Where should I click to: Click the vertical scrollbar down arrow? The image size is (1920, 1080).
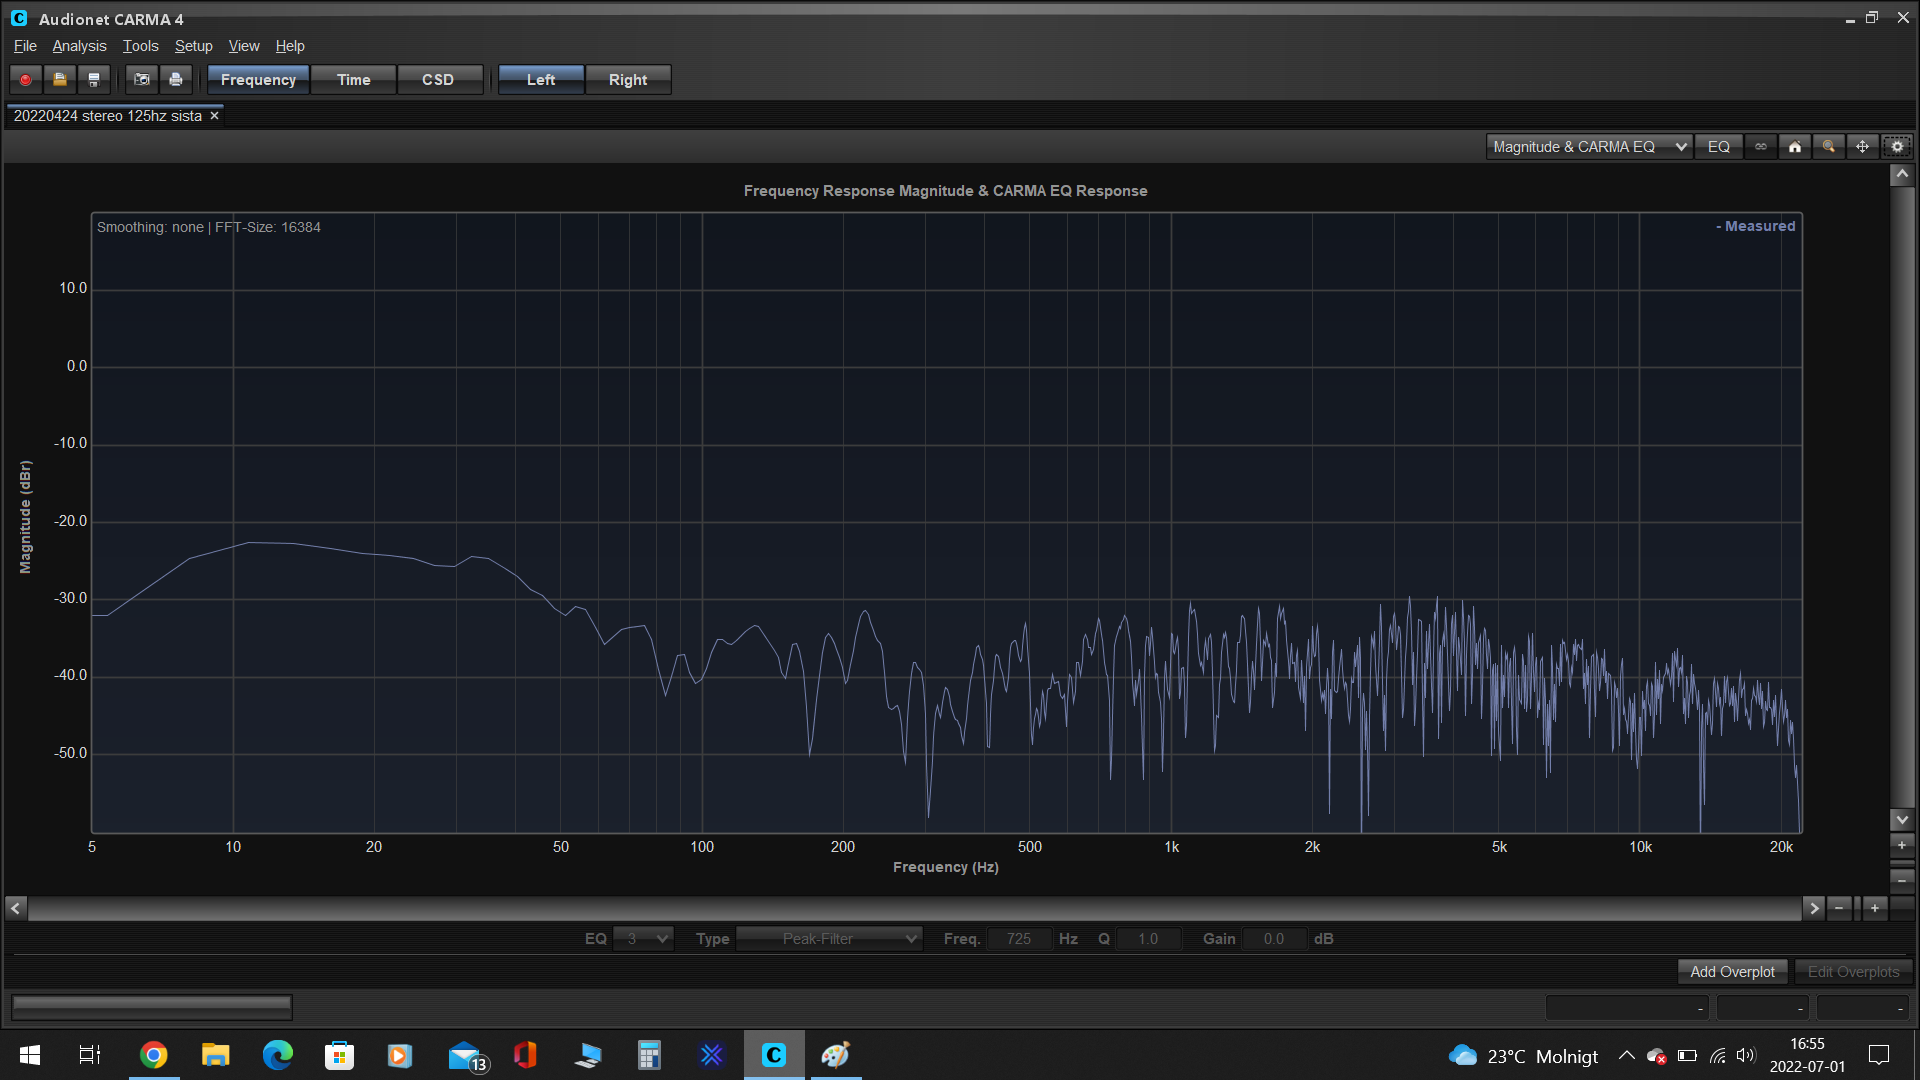(1902, 819)
